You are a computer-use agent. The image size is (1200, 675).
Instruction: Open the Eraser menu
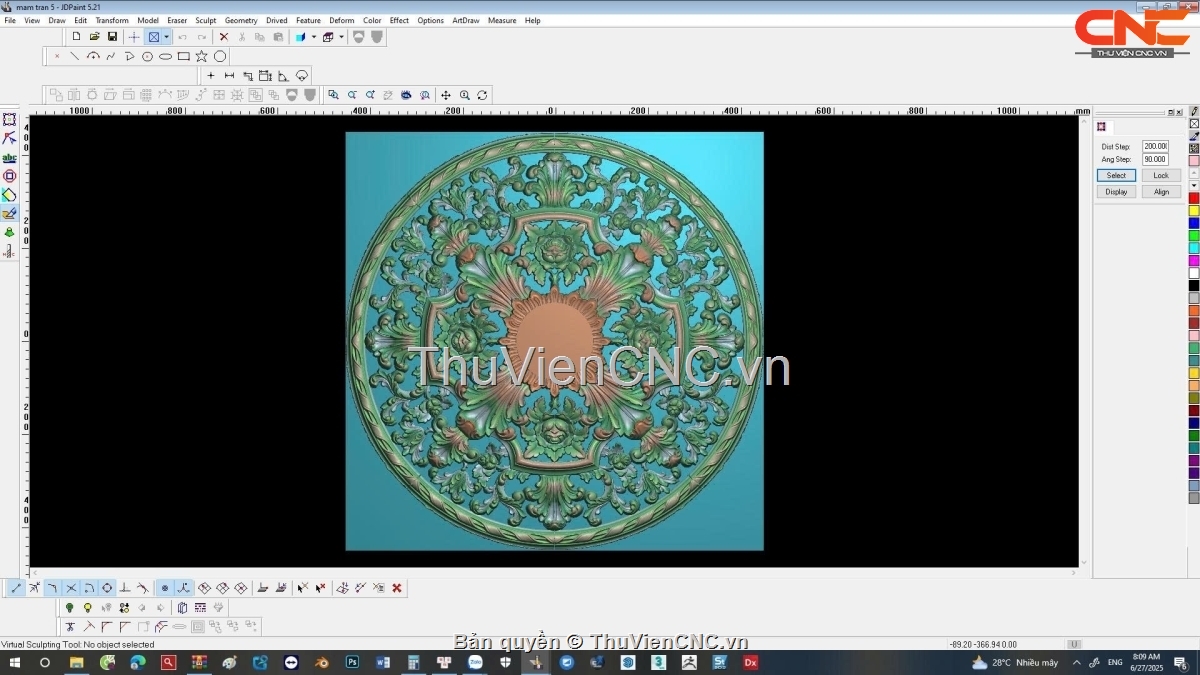pos(177,20)
